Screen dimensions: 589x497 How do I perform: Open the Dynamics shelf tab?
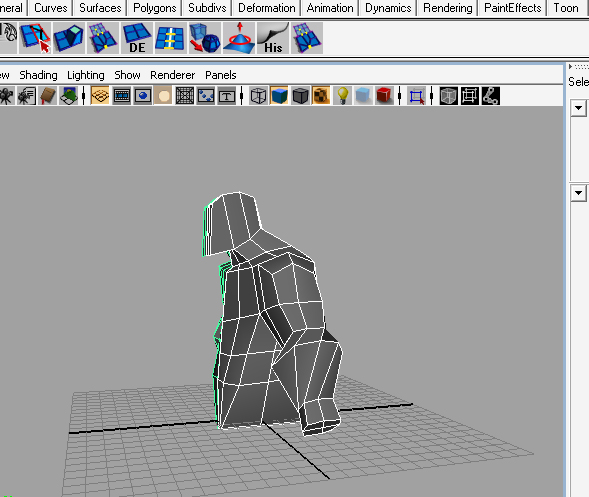click(x=388, y=8)
